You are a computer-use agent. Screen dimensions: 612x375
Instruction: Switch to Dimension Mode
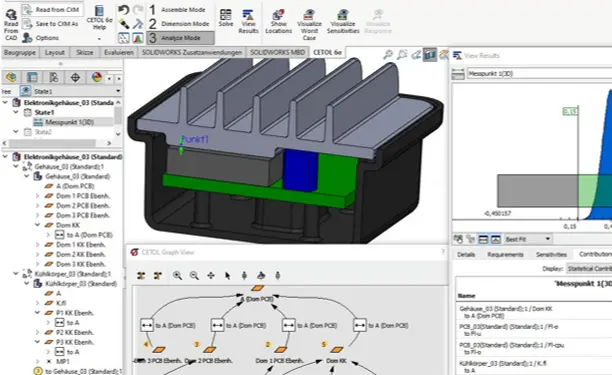coord(179,24)
